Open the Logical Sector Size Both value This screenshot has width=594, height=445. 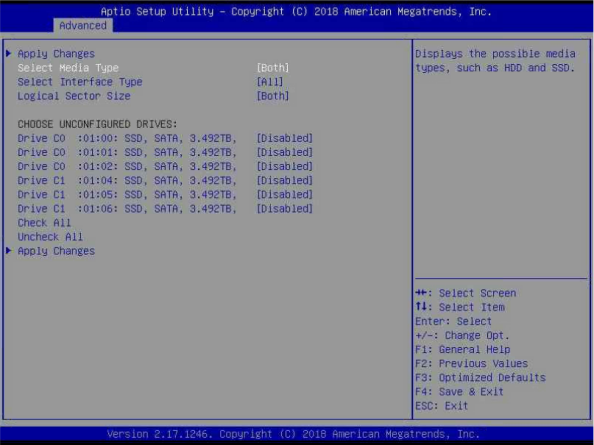273,96
